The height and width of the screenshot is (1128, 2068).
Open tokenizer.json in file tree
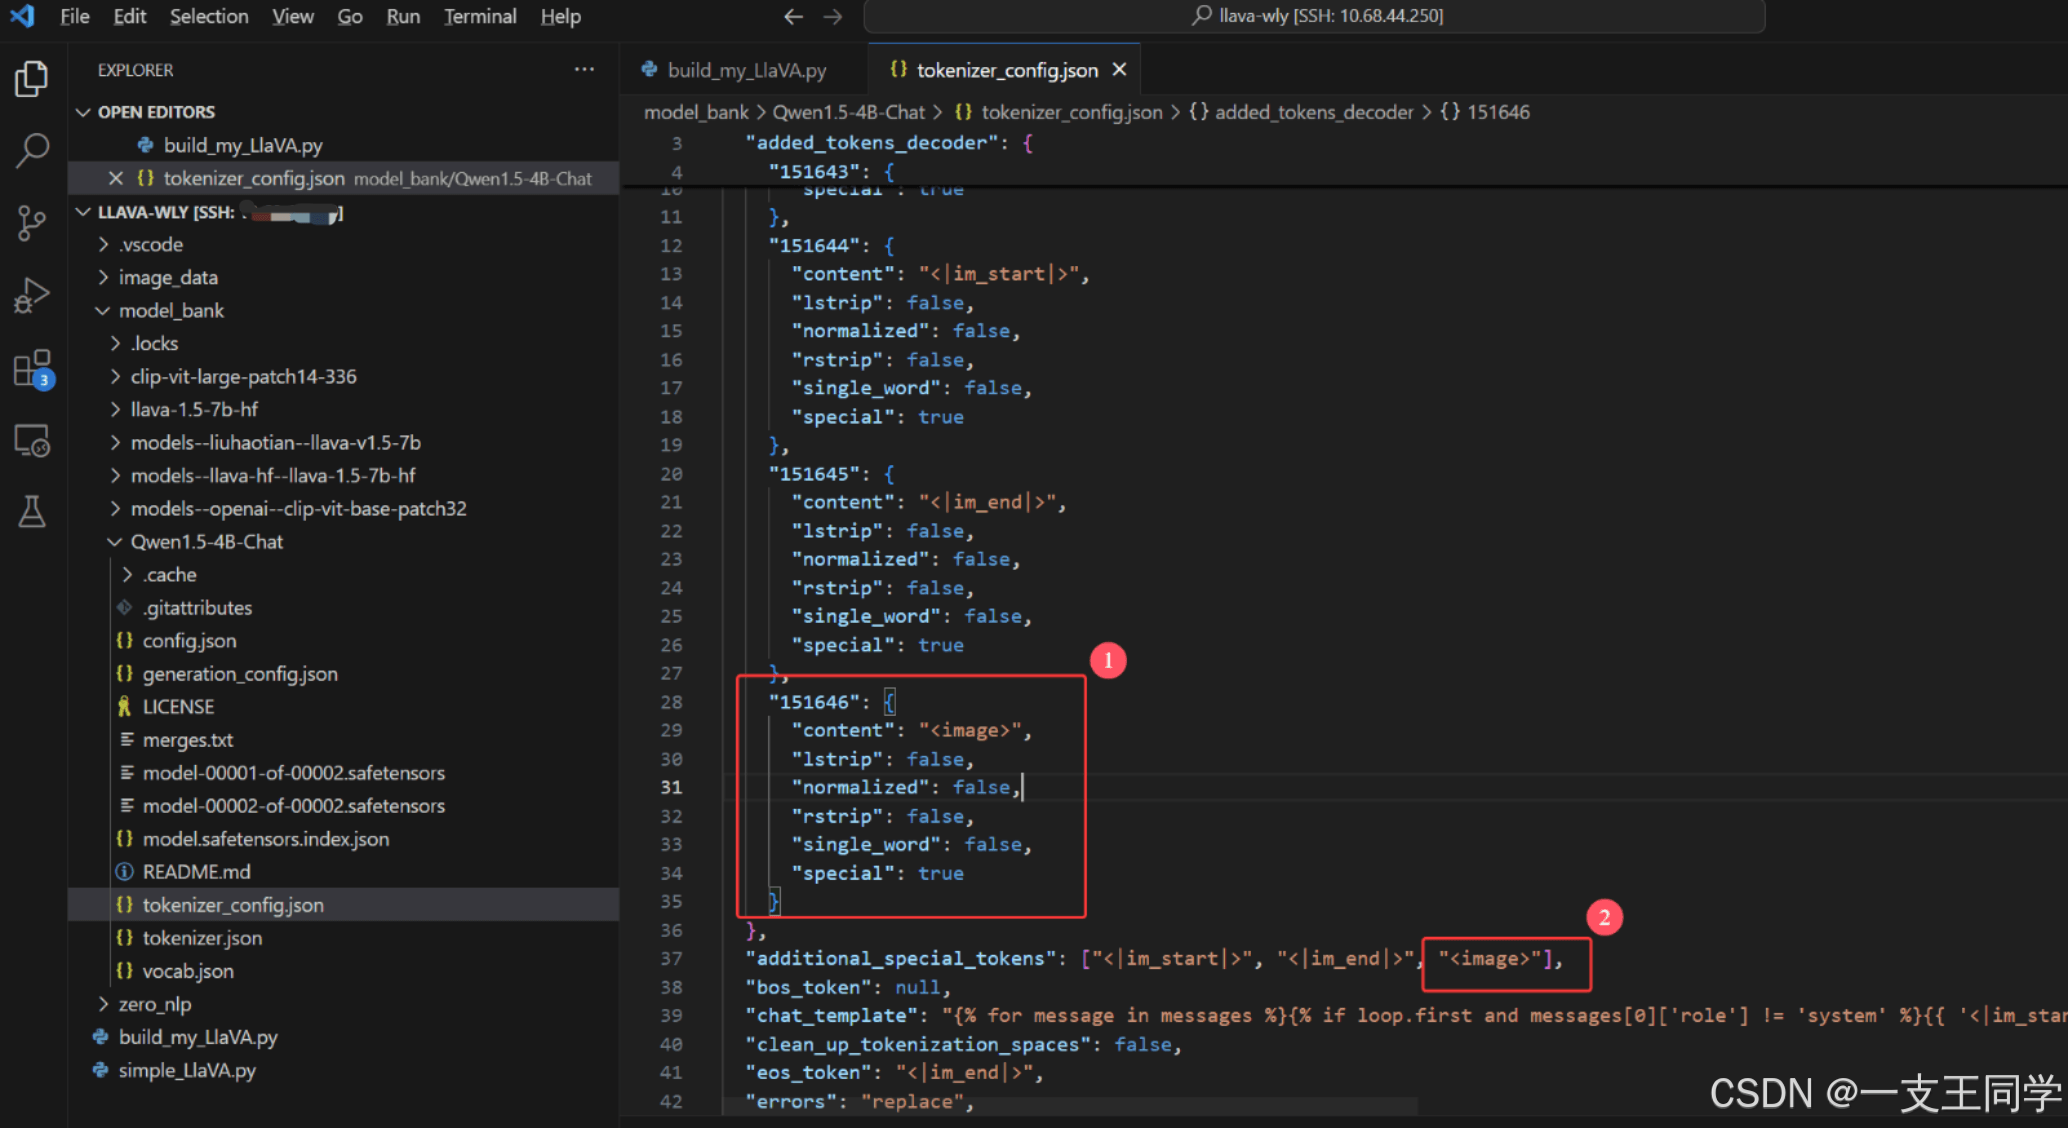pos(202,938)
